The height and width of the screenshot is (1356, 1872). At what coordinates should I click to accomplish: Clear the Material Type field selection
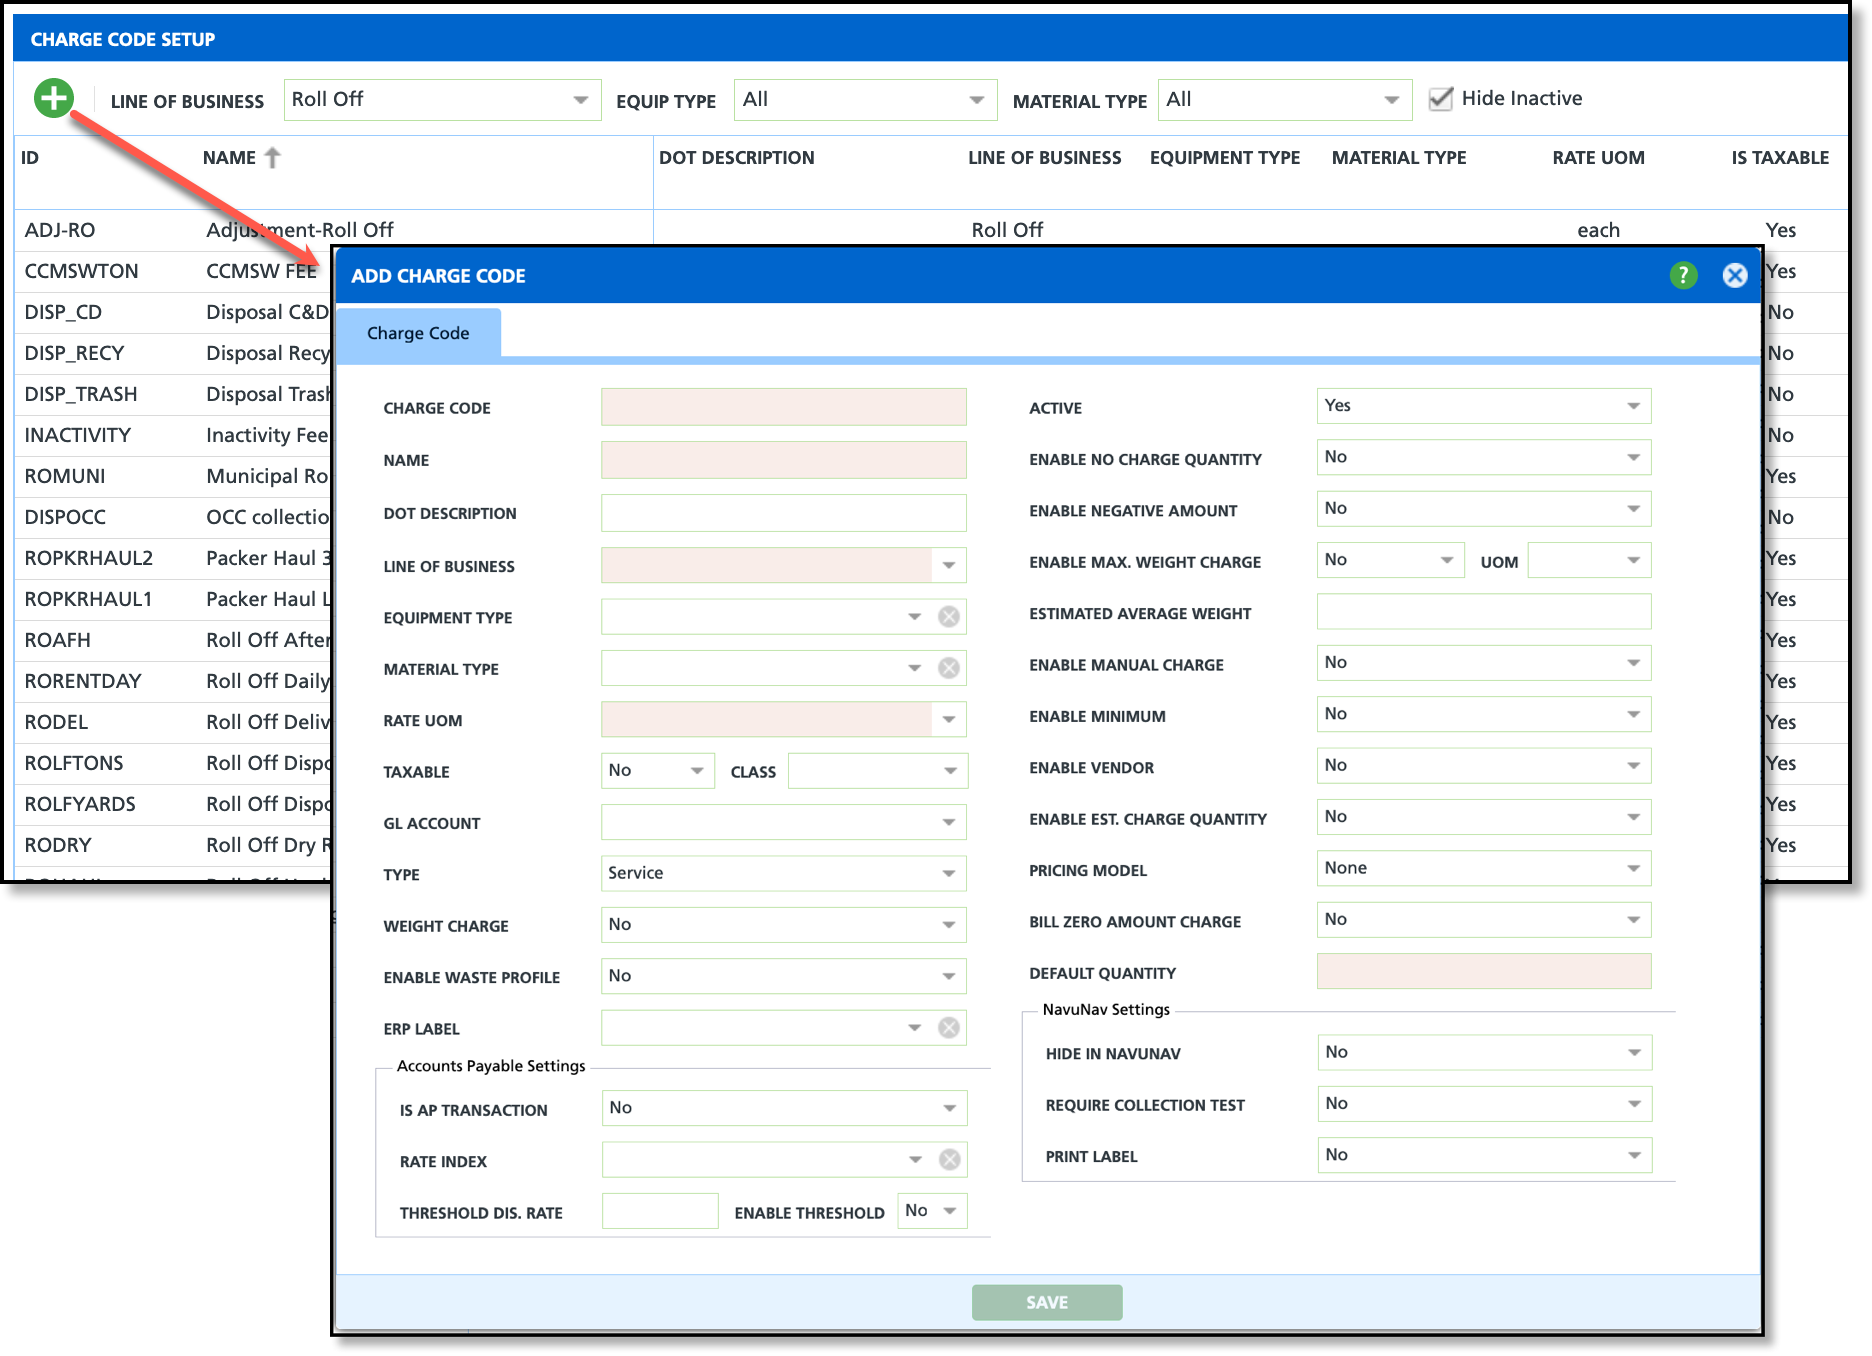(949, 668)
